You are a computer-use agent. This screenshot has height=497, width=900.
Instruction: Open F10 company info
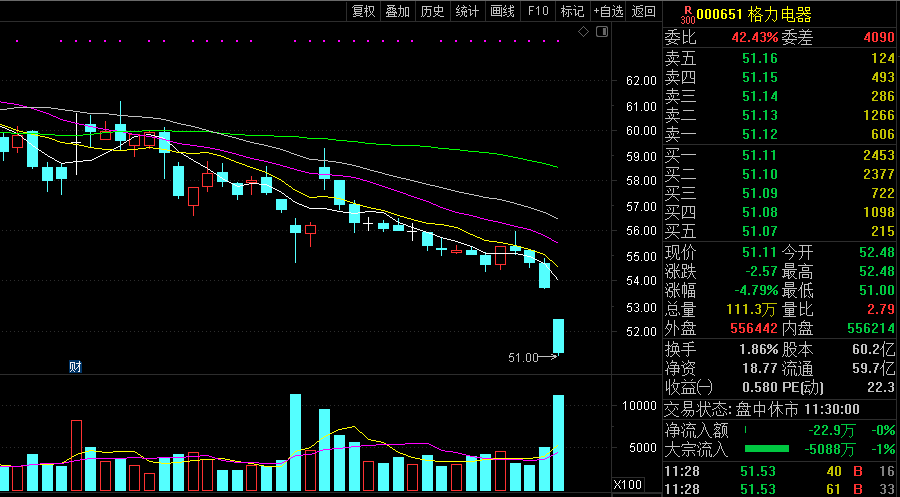coord(538,11)
